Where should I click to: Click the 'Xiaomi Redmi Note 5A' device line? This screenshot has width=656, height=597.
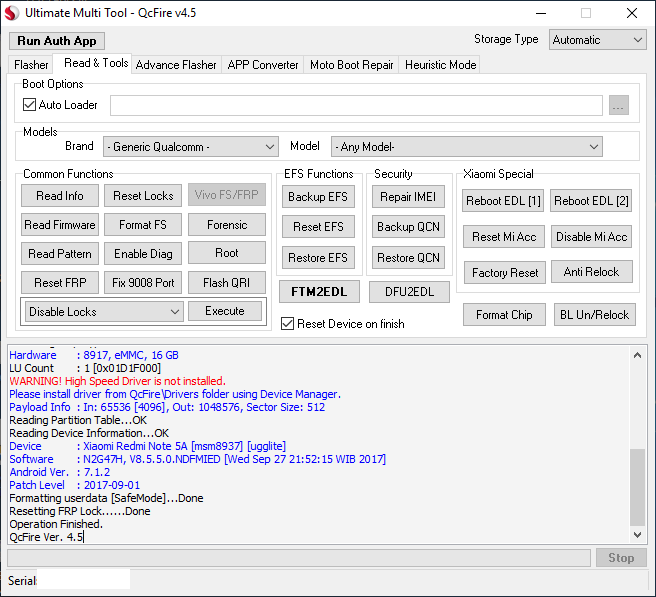point(147,446)
